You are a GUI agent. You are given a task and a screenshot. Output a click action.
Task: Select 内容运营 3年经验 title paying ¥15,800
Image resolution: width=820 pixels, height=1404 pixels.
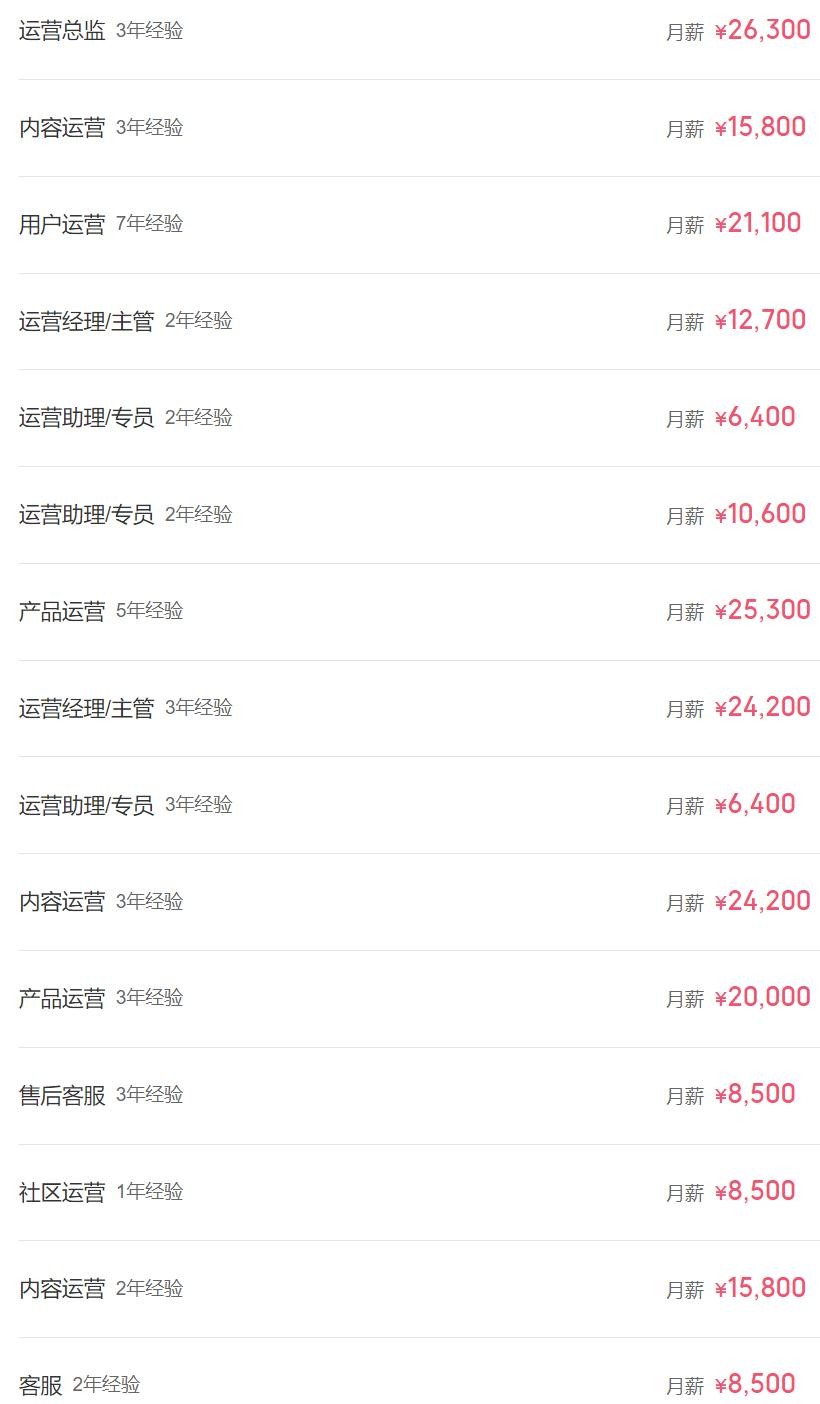point(62,128)
